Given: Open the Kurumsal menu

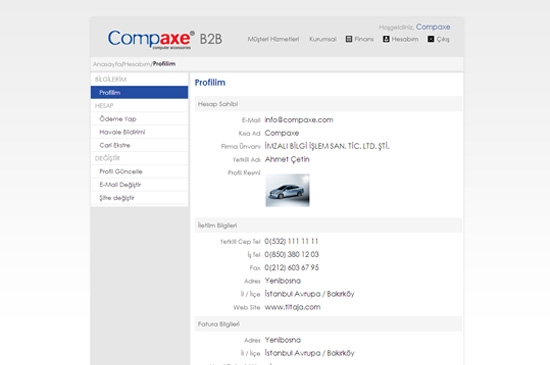Looking at the screenshot, I should tap(323, 39).
